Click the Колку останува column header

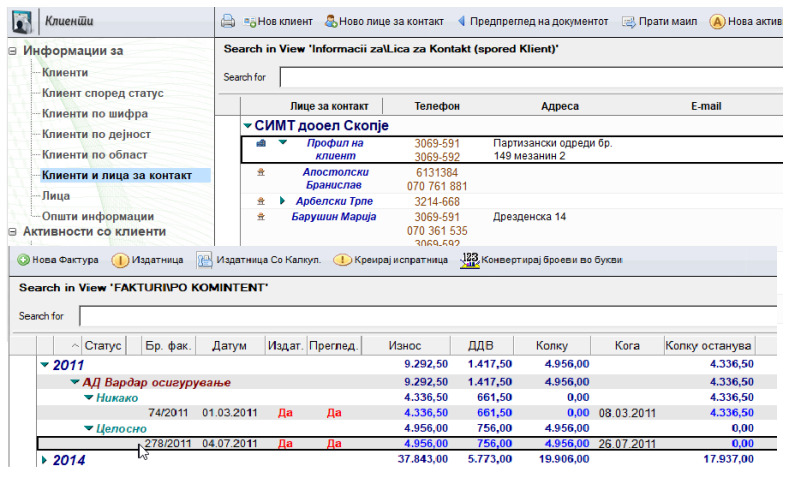708,345
